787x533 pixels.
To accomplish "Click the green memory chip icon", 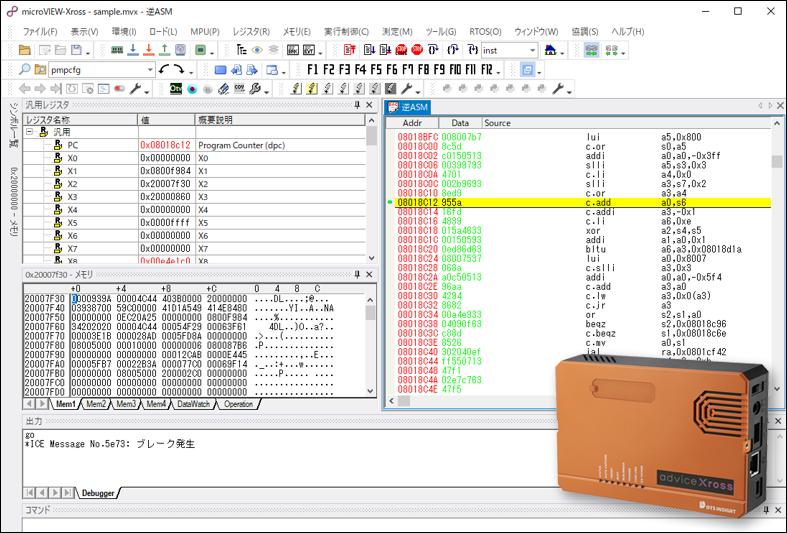I will coord(117,50).
